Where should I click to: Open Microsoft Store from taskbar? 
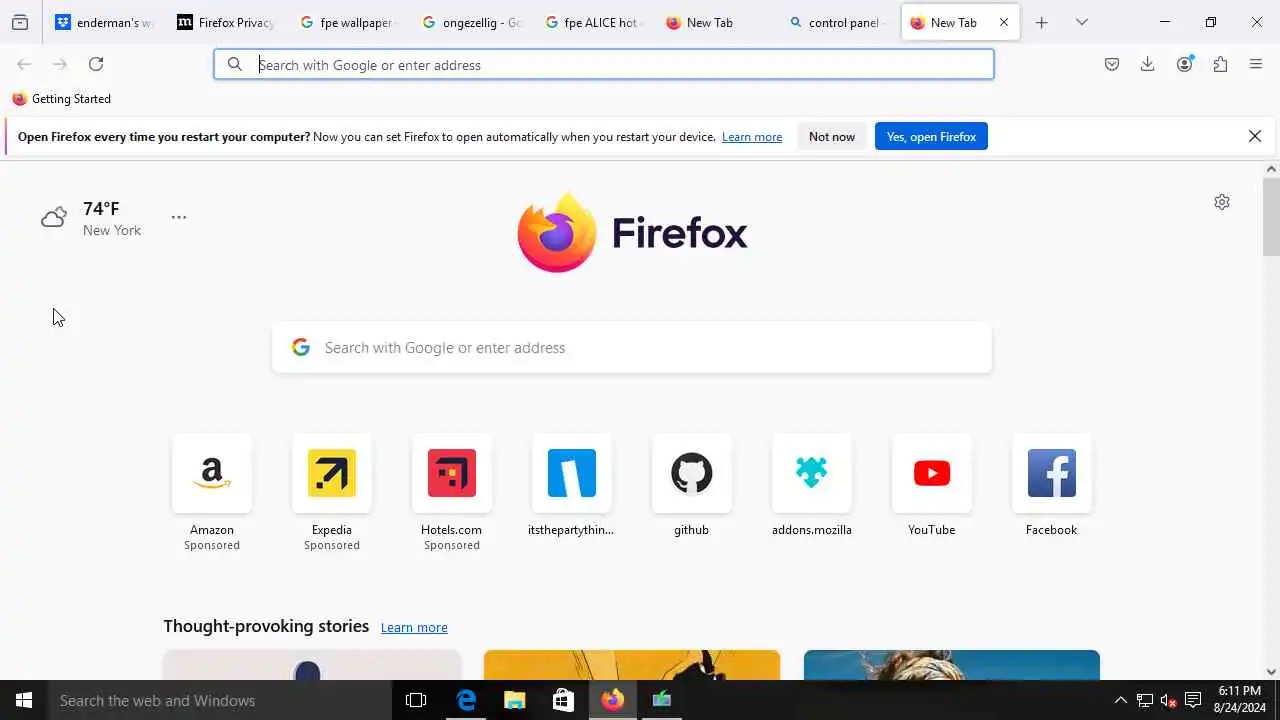pos(564,700)
